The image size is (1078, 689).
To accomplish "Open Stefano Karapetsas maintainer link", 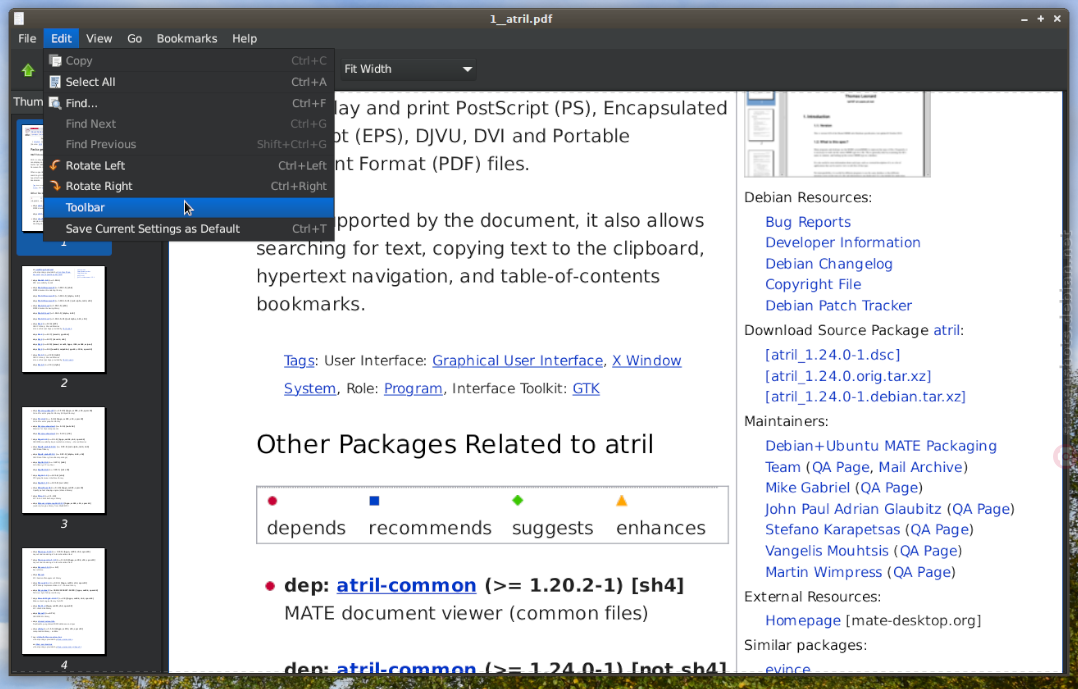I will point(833,529).
